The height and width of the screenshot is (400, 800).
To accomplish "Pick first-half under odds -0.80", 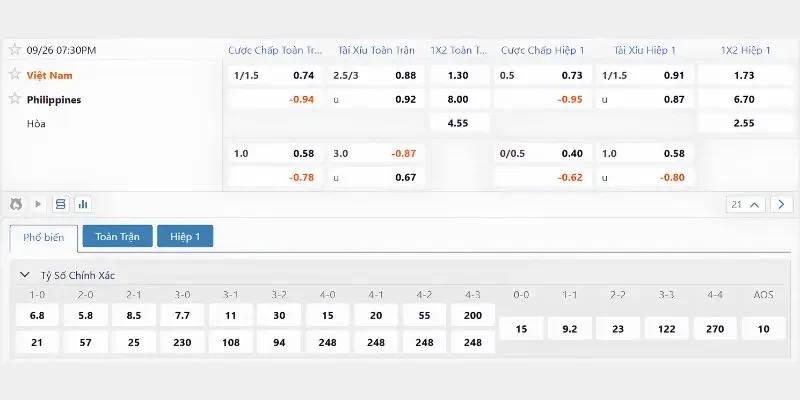I will tap(645, 178).
